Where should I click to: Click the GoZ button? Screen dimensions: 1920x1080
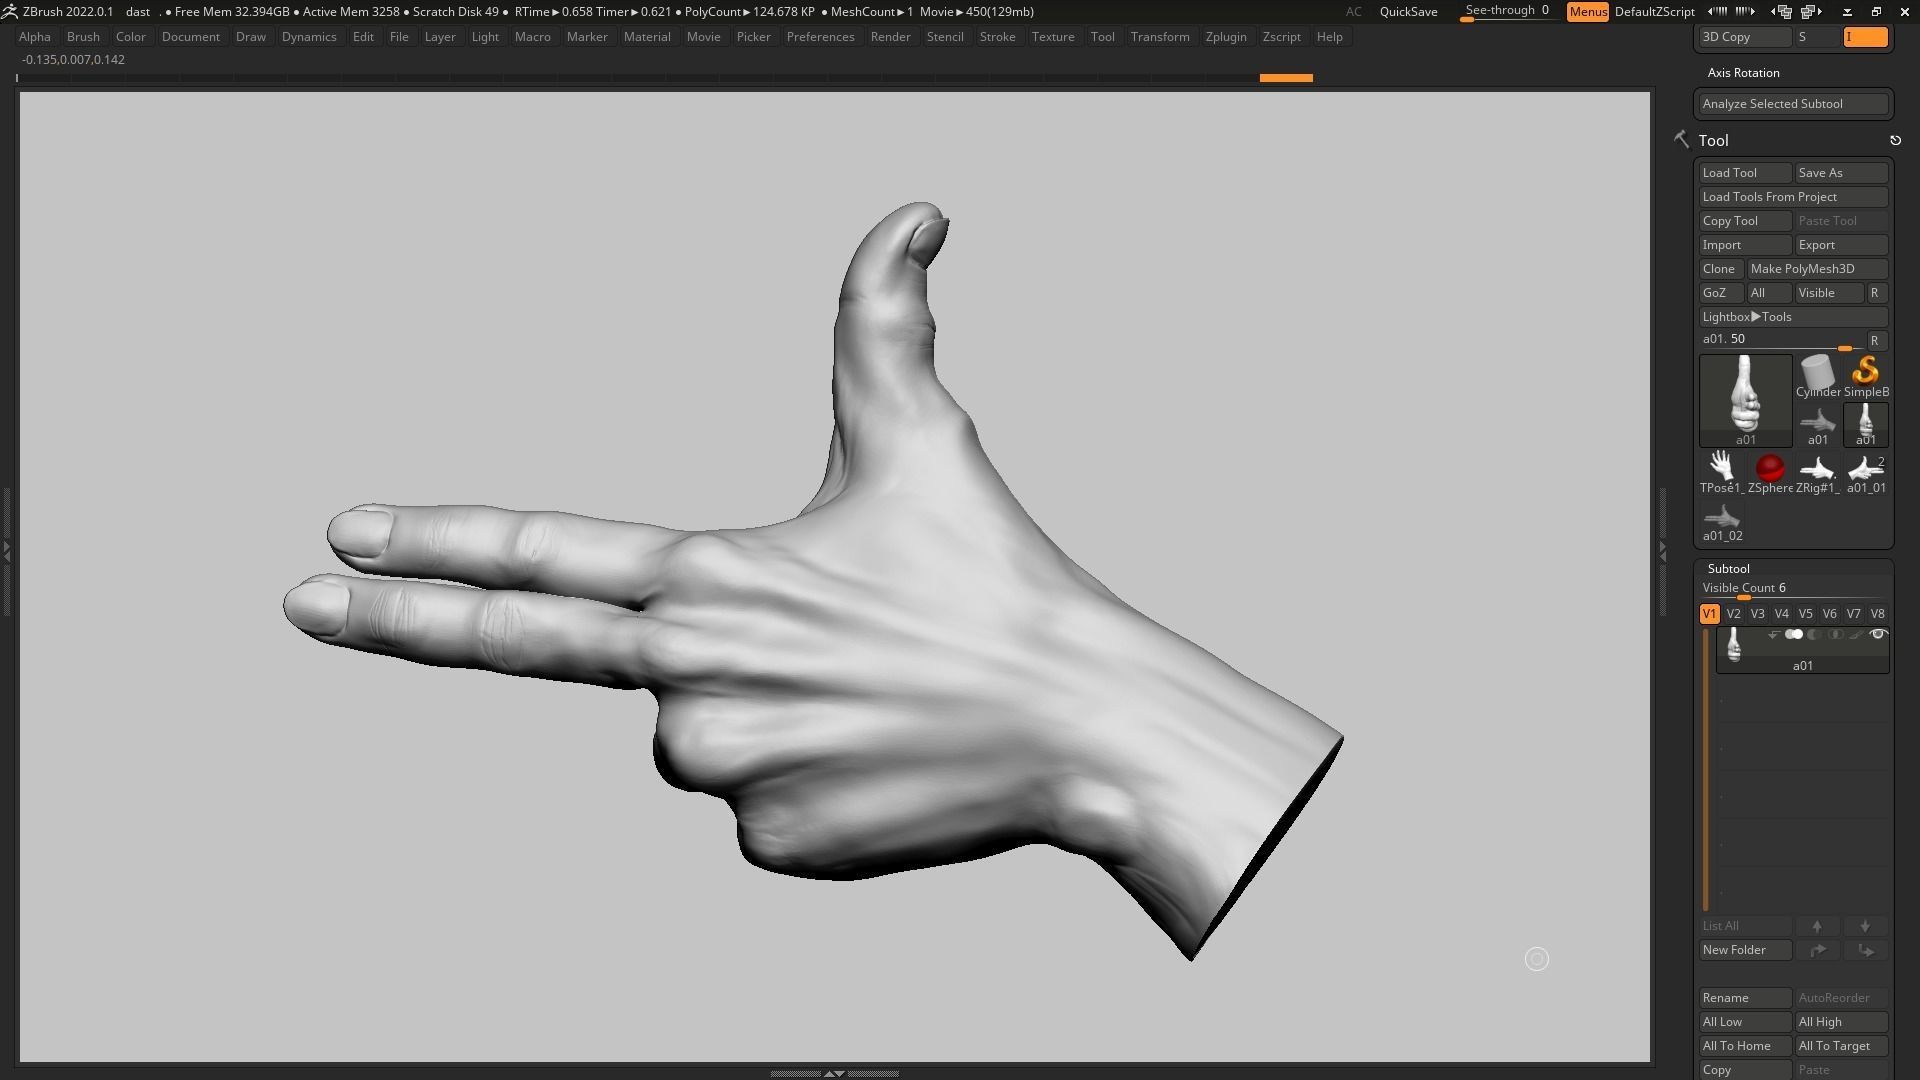[x=1721, y=293]
